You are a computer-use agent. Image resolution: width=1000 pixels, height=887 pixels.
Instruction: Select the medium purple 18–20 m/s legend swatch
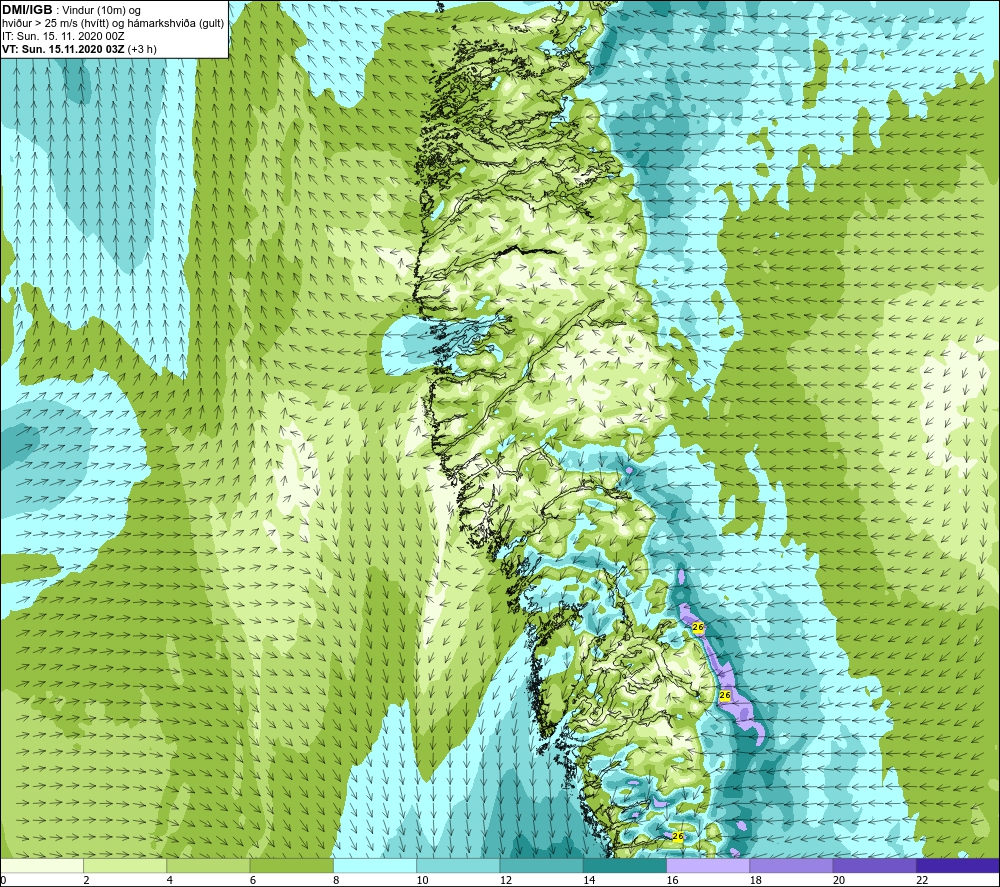791,865
